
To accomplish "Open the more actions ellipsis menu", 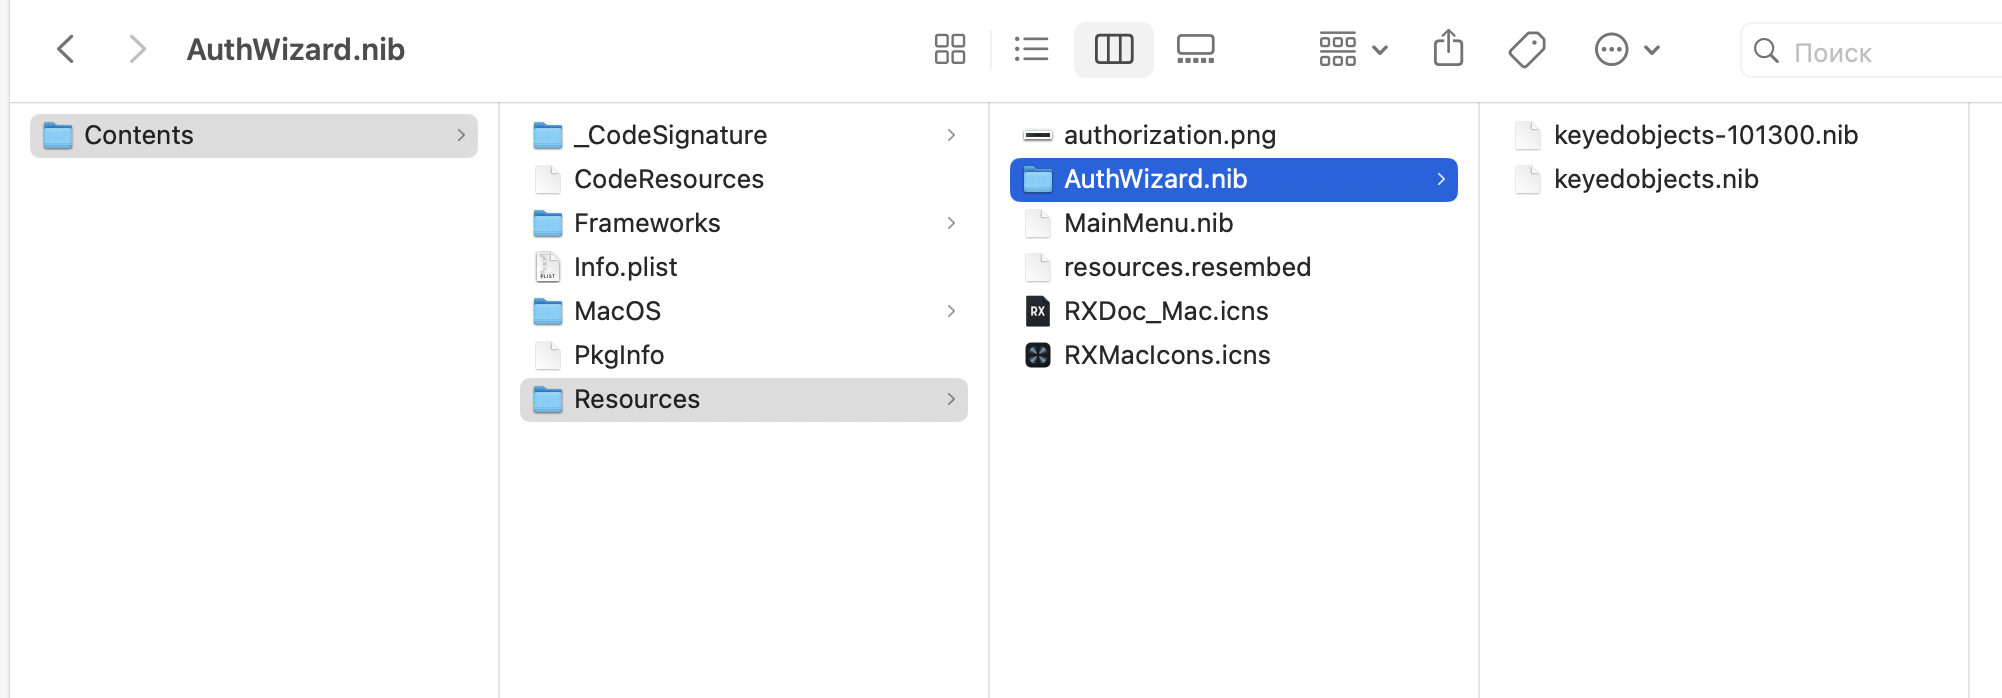I will pos(1626,49).
